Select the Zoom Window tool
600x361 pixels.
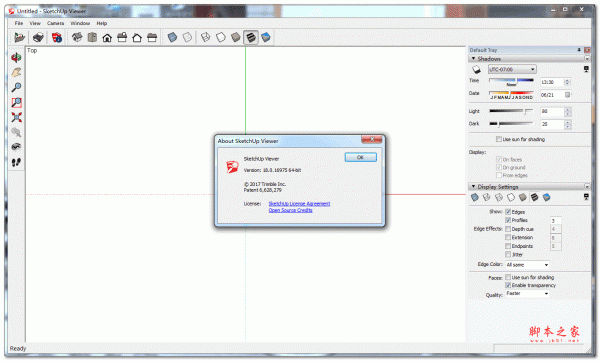point(16,102)
